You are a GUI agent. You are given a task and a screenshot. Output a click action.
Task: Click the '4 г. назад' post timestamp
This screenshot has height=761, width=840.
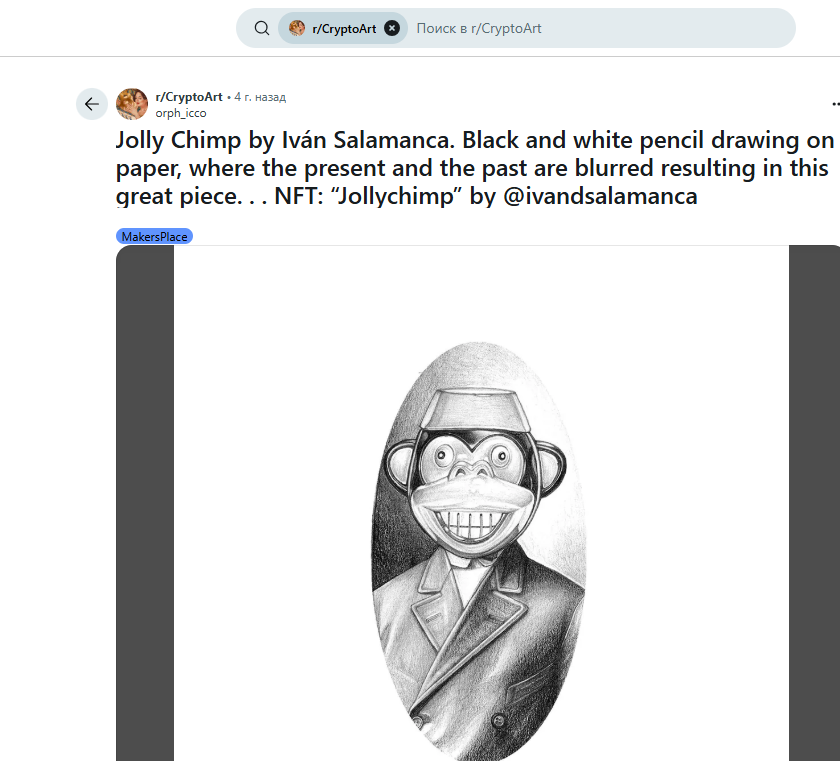260,97
